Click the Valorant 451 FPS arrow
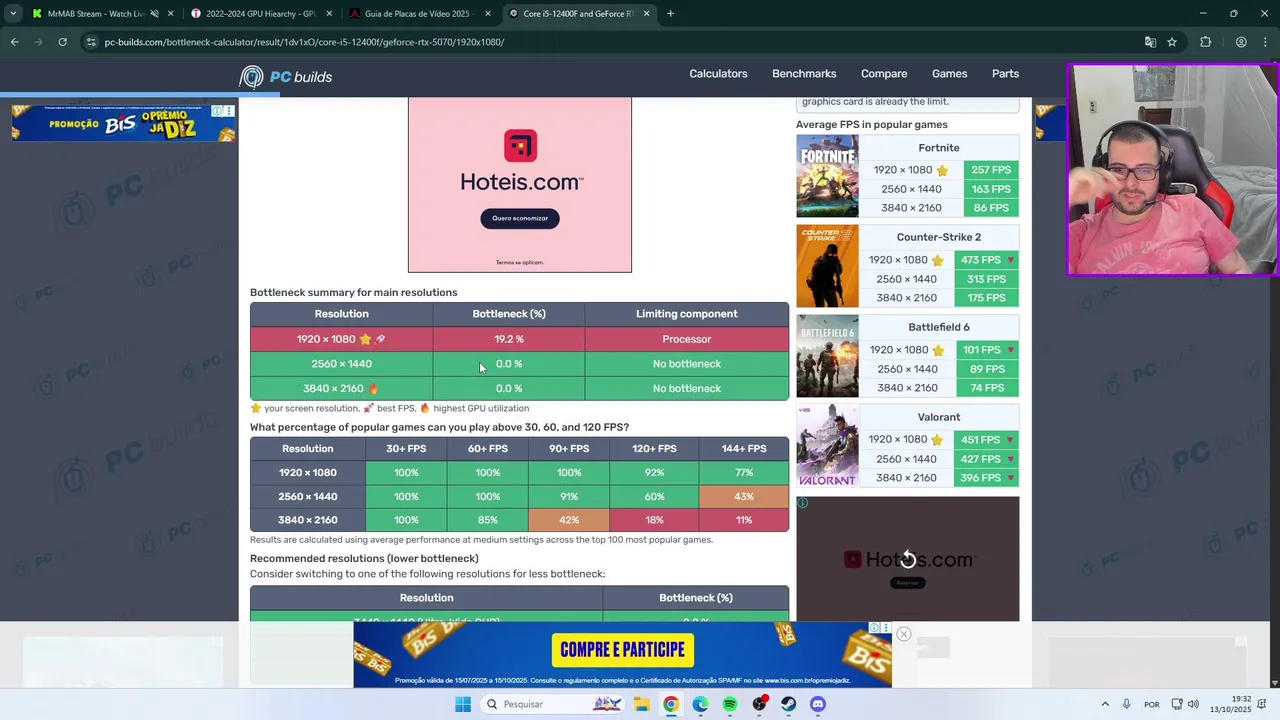Image resolution: width=1280 pixels, height=720 pixels. click(1011, 440)
